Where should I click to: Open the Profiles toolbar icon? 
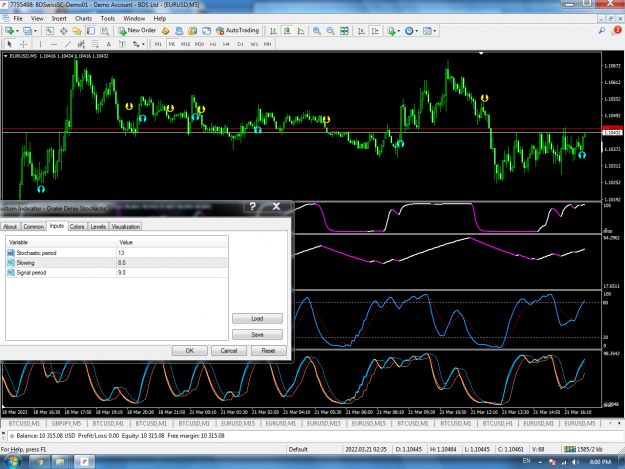[x=27, y=31]
